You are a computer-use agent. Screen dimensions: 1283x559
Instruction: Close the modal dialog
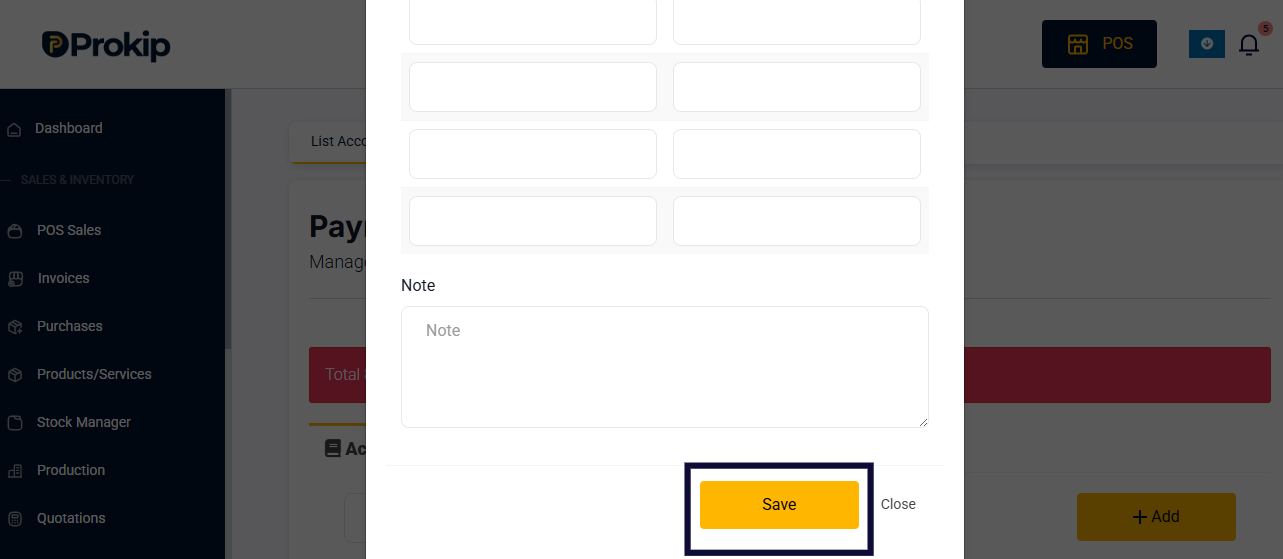[x=898, y=505]
